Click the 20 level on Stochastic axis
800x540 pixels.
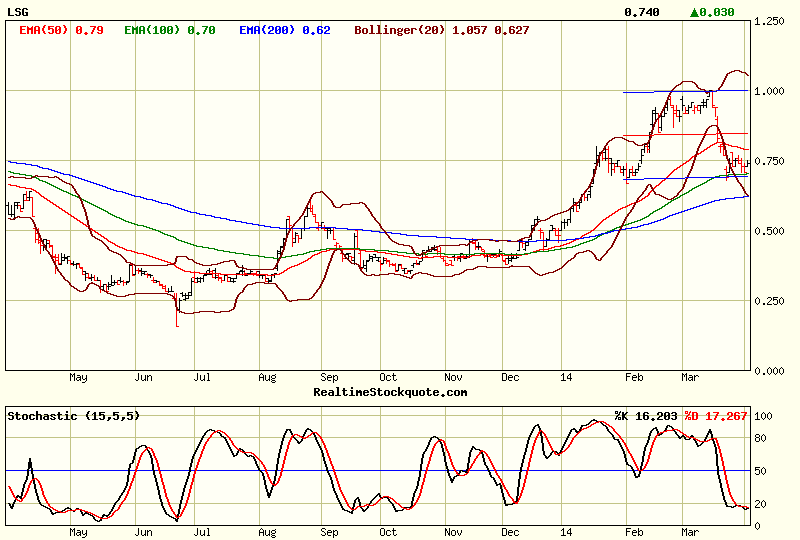[x=760, y=504]
